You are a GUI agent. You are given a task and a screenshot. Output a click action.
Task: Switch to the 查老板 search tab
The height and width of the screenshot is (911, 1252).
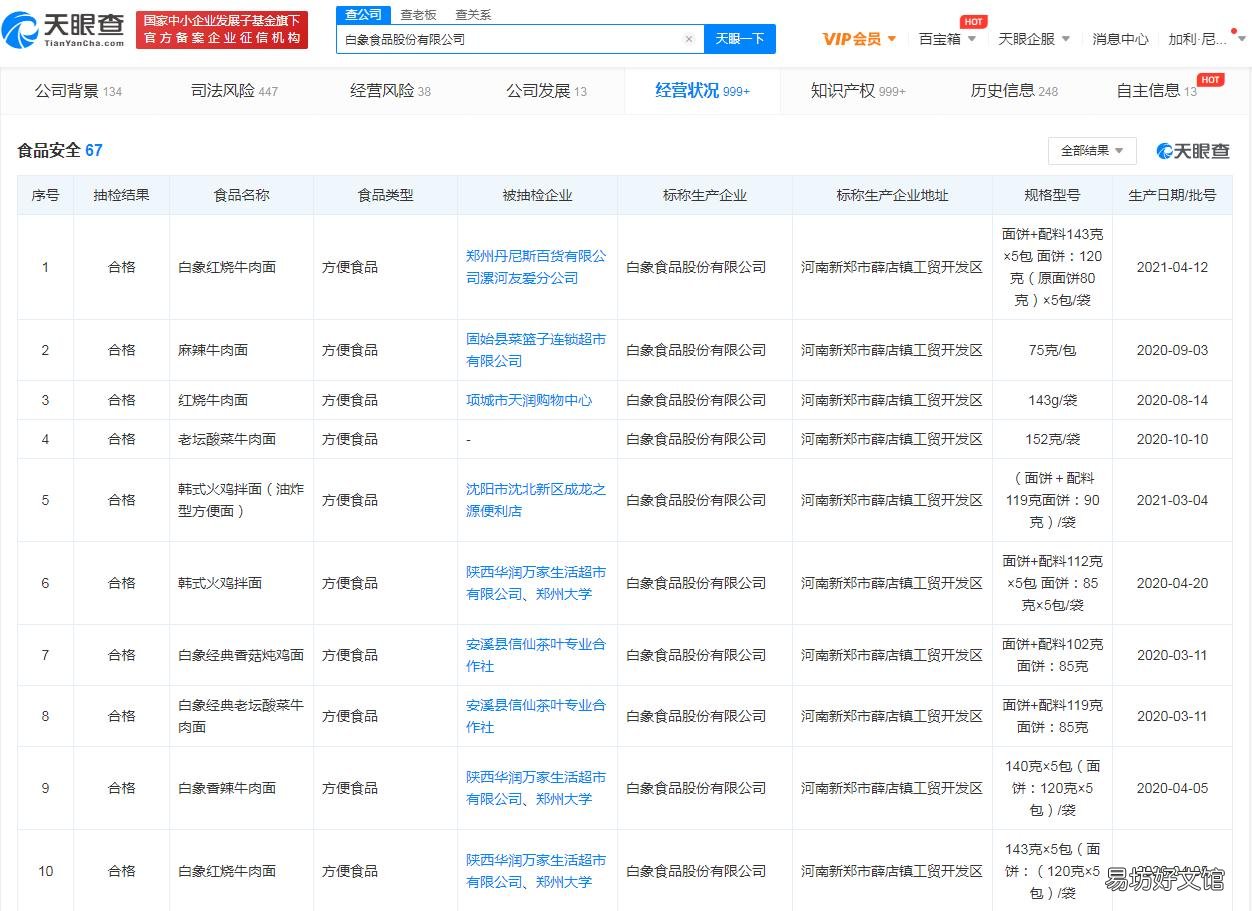point(418,14)
